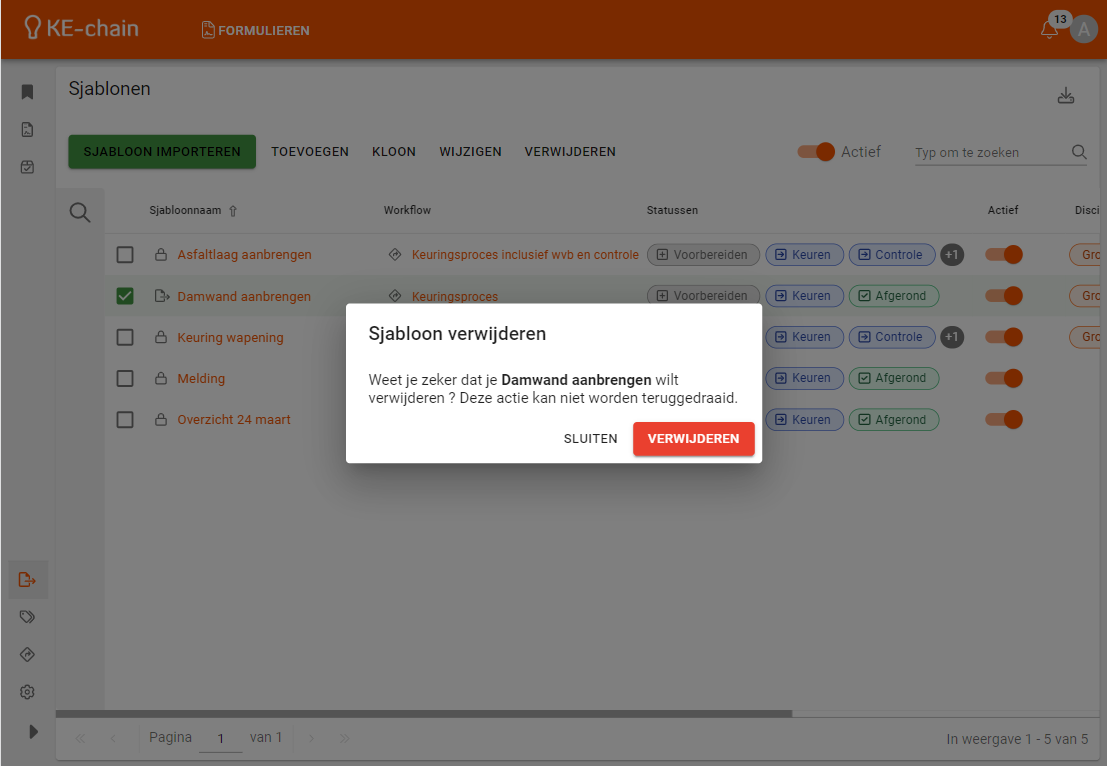
Task: Expand the +1 statuses badge for Asfaltlaag
Action: point(952,255)
